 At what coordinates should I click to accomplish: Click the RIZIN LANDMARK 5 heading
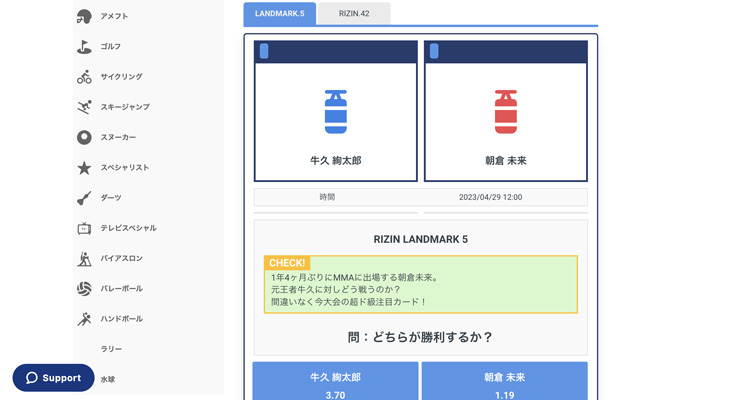tap(420, 239)
